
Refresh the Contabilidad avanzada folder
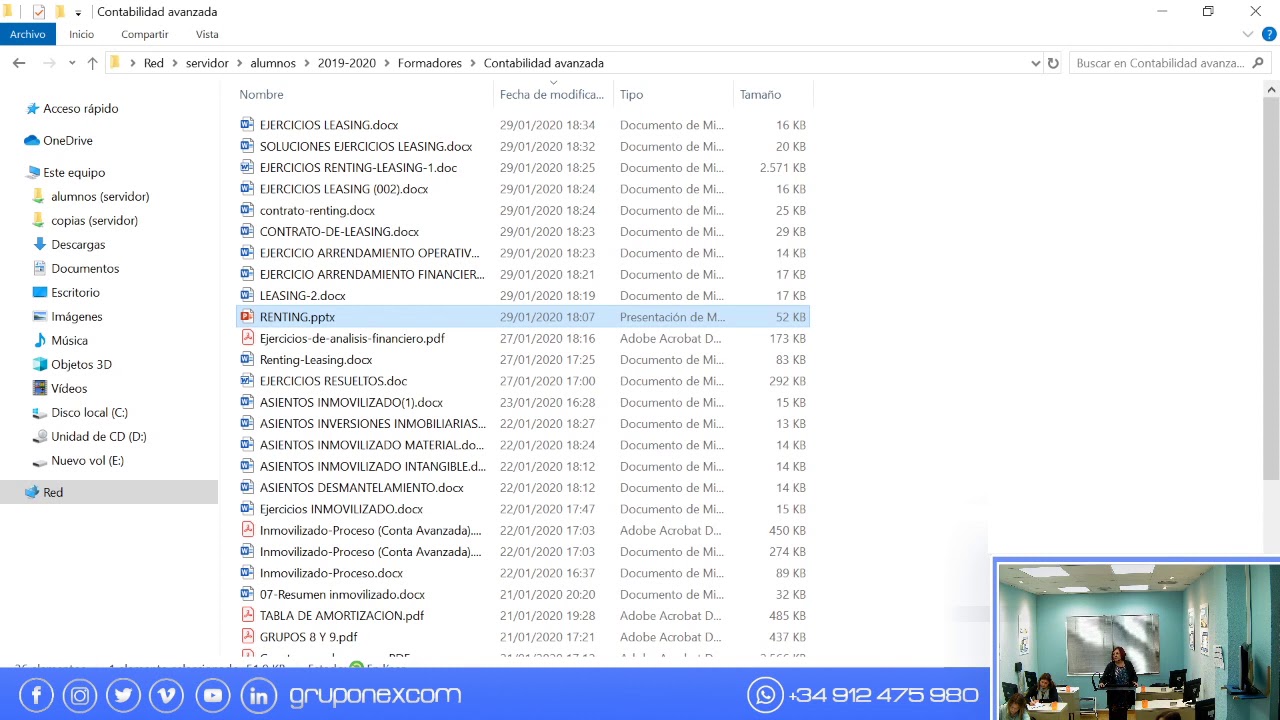1053,63
